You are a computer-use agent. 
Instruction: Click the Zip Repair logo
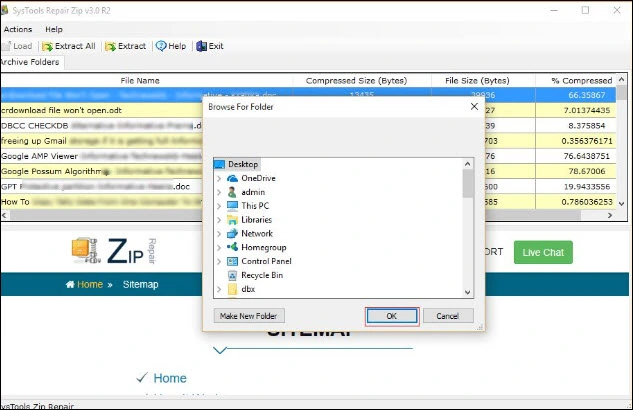[x=114, y=251]
